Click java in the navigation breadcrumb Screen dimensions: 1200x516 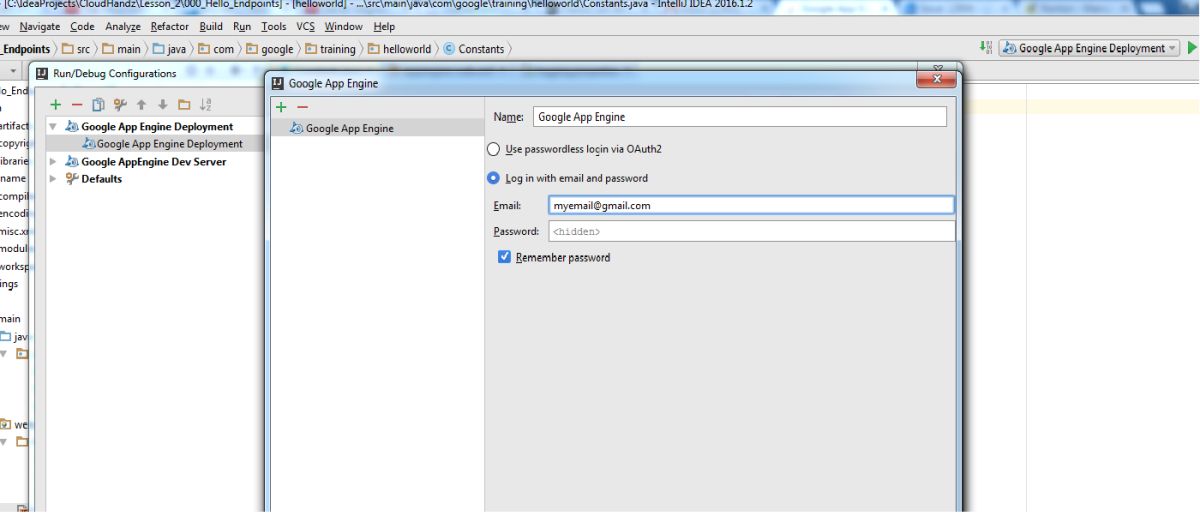click(x=169, y=49)
